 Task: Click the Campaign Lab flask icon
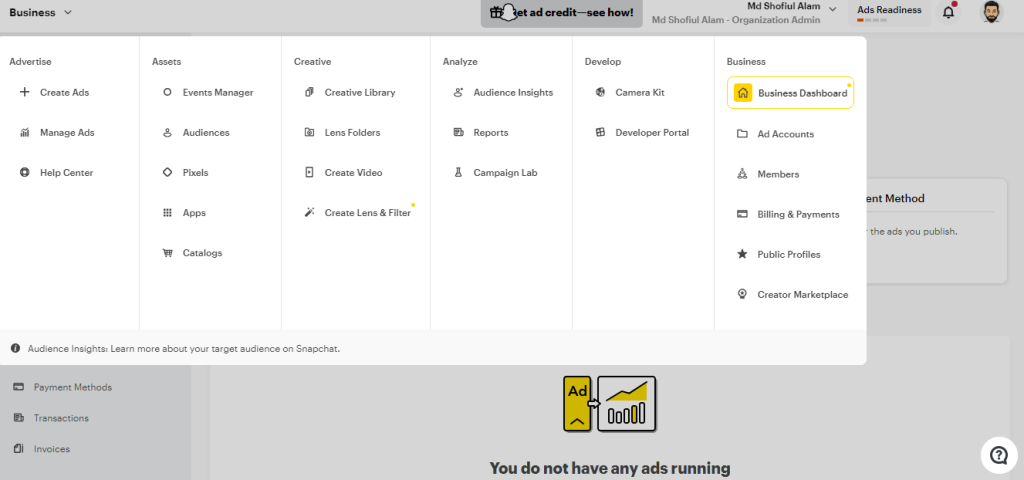point(458,173)
